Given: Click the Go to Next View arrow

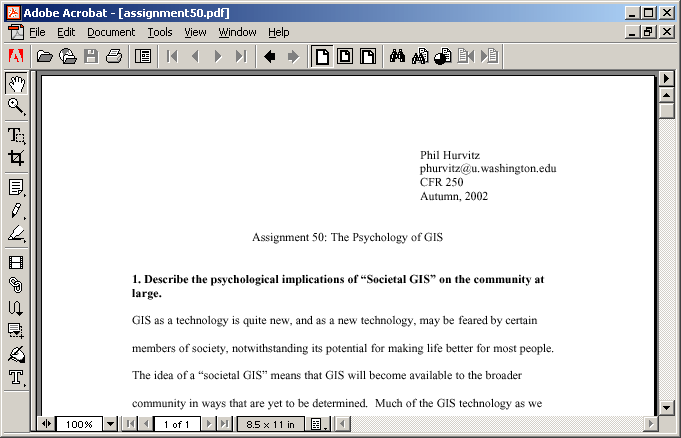Looking at the screenshot, I should point(294,56).
